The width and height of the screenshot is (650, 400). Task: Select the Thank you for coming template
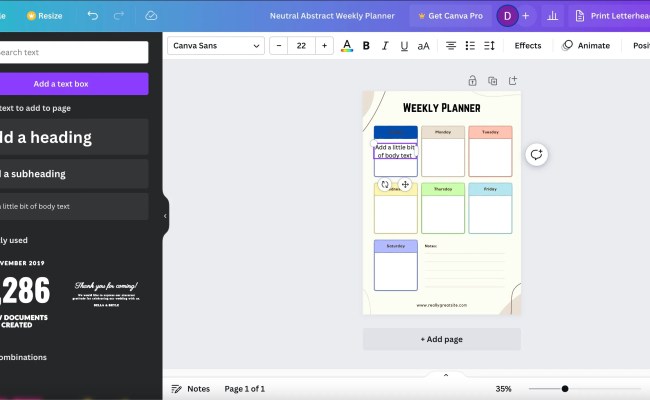point(106,294)
